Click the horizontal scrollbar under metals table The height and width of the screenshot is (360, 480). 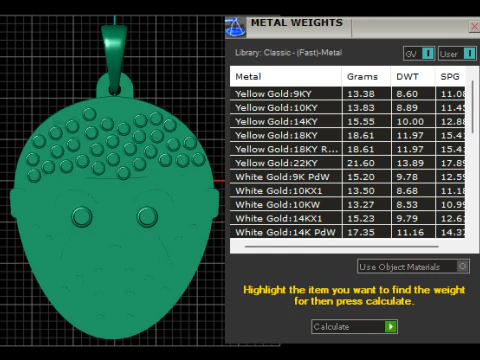342,247
